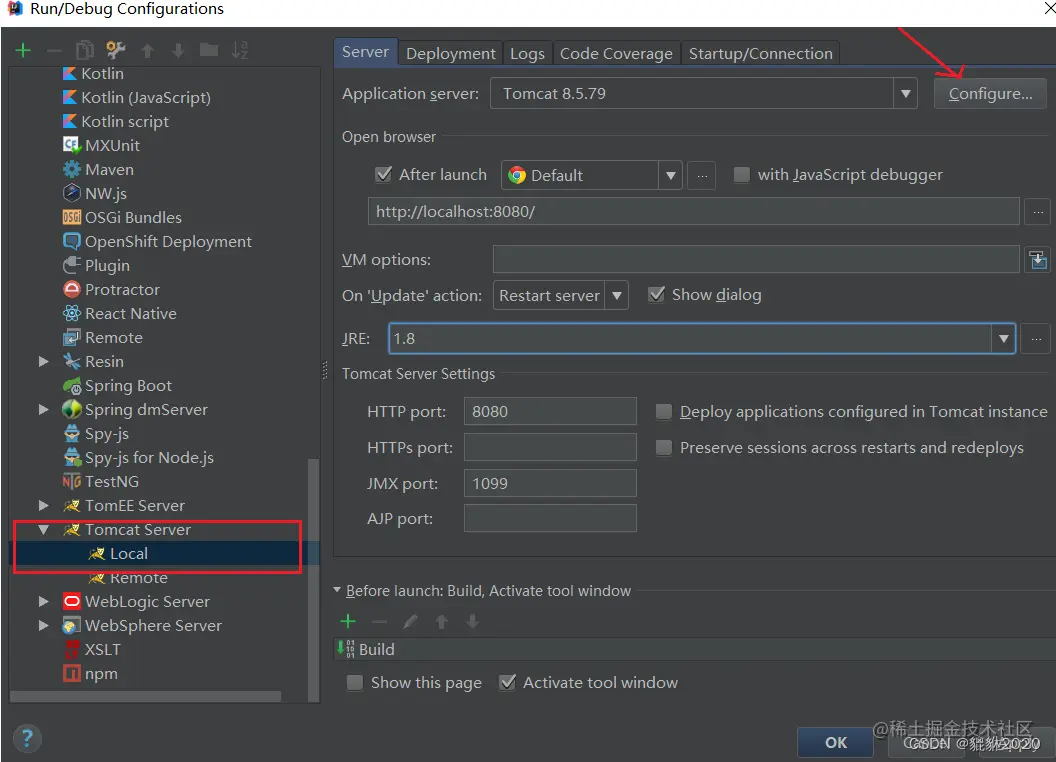Switch to the Deployment tab
The width and height of the screenshot is (1056, 762).
coord(451,53)
